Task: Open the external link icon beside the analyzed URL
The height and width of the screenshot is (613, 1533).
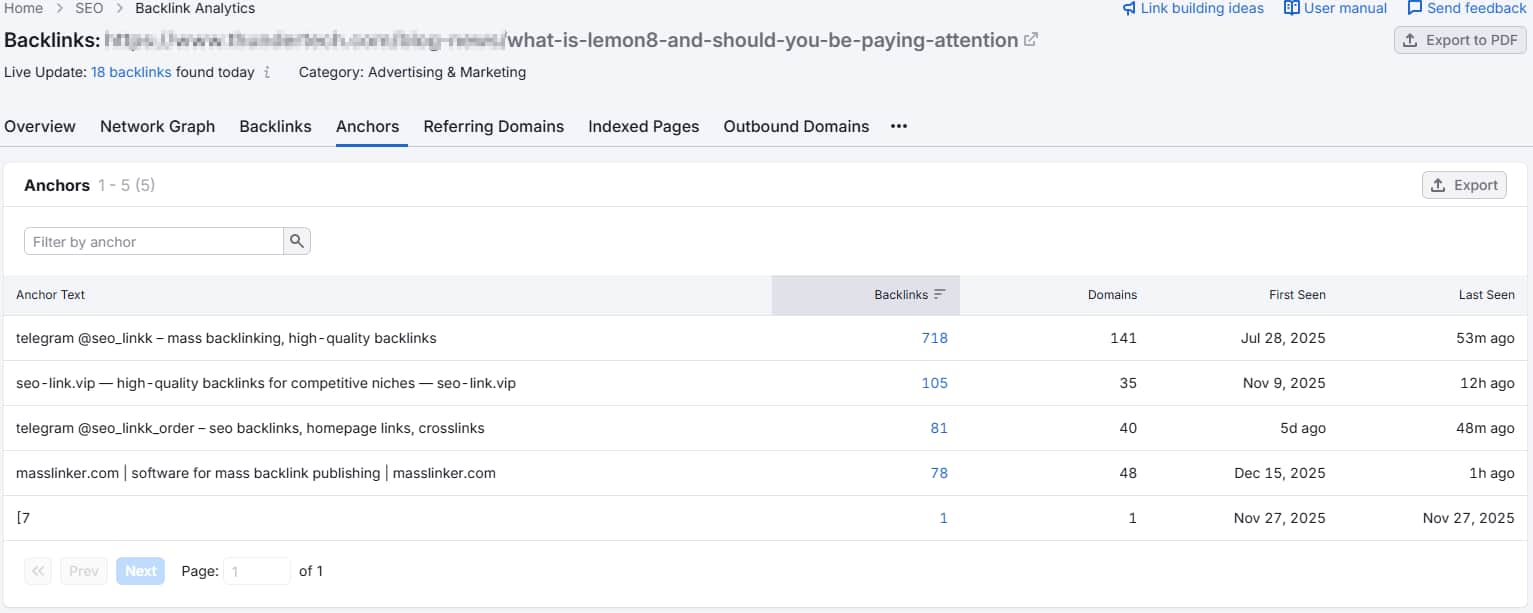Action: pos(1030,41)
